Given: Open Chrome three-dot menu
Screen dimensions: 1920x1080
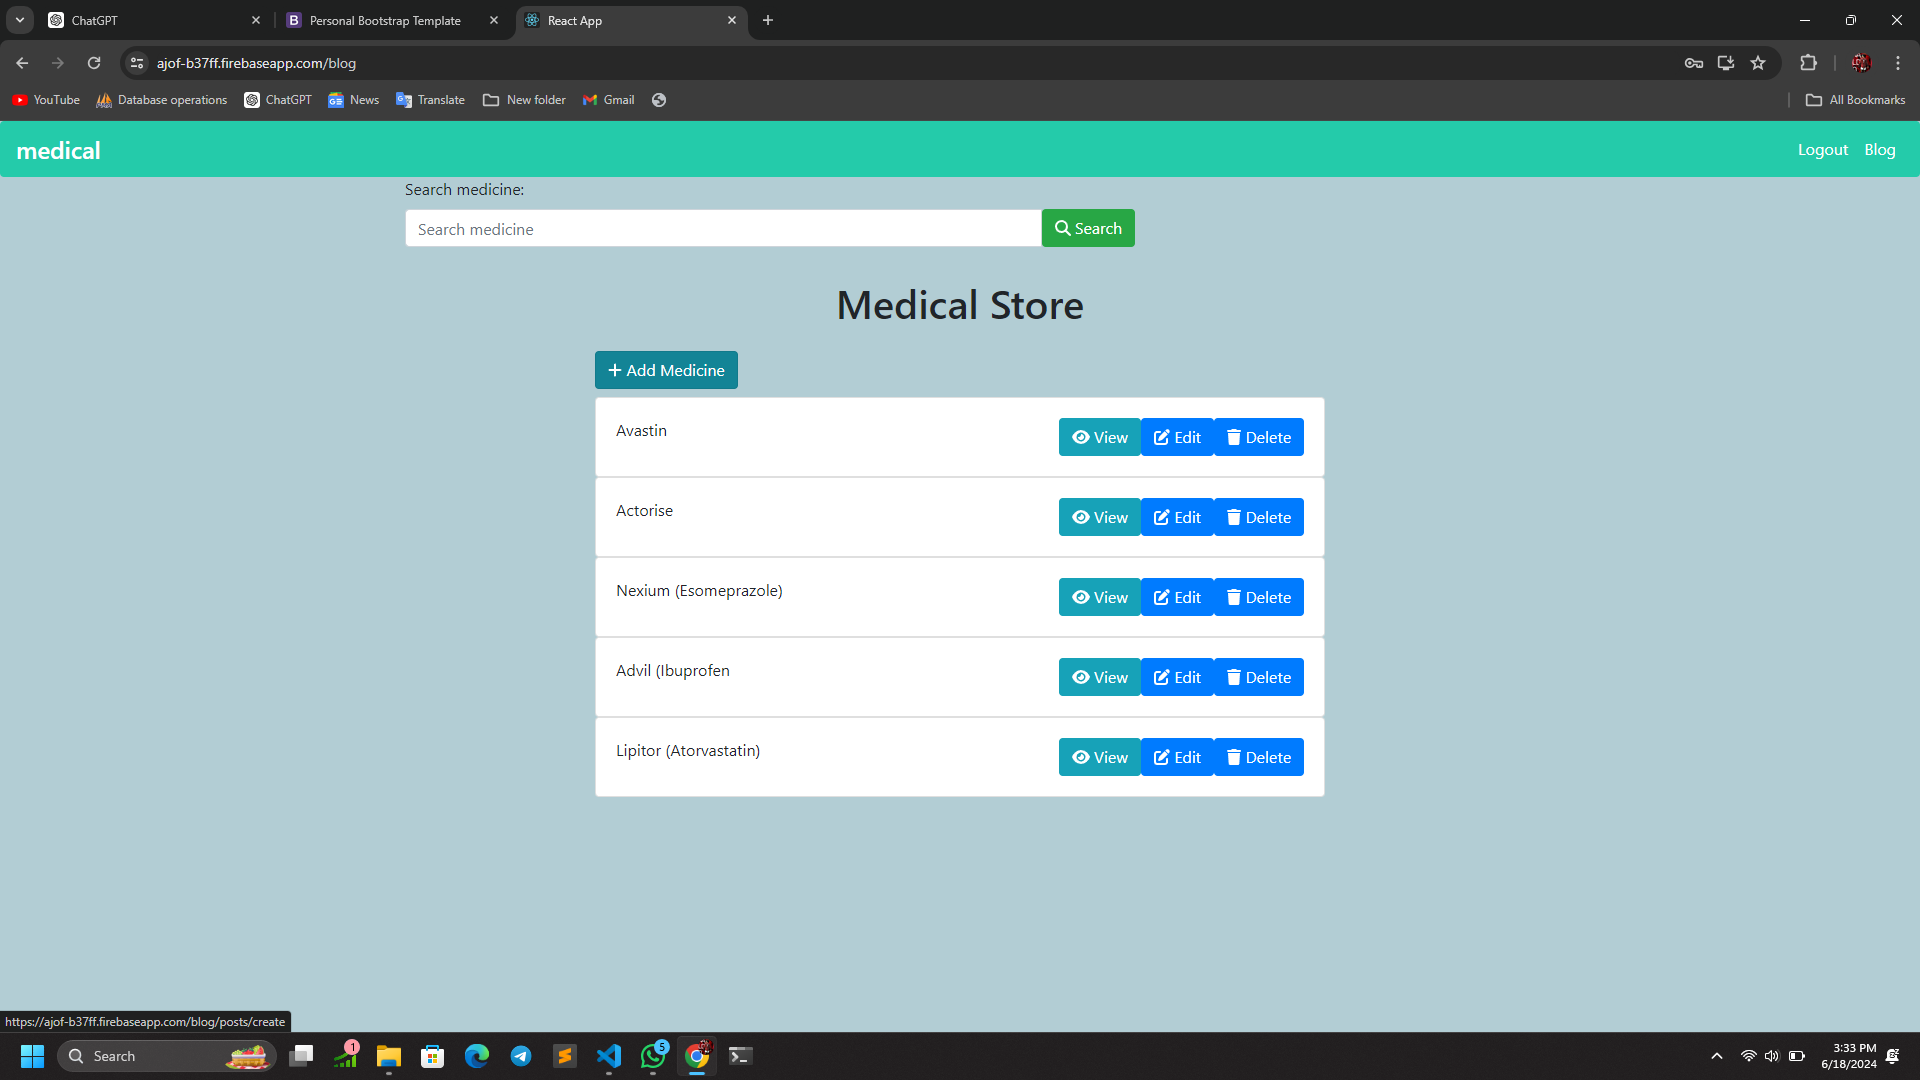Looking at the screenshot, I should 1897,63.
